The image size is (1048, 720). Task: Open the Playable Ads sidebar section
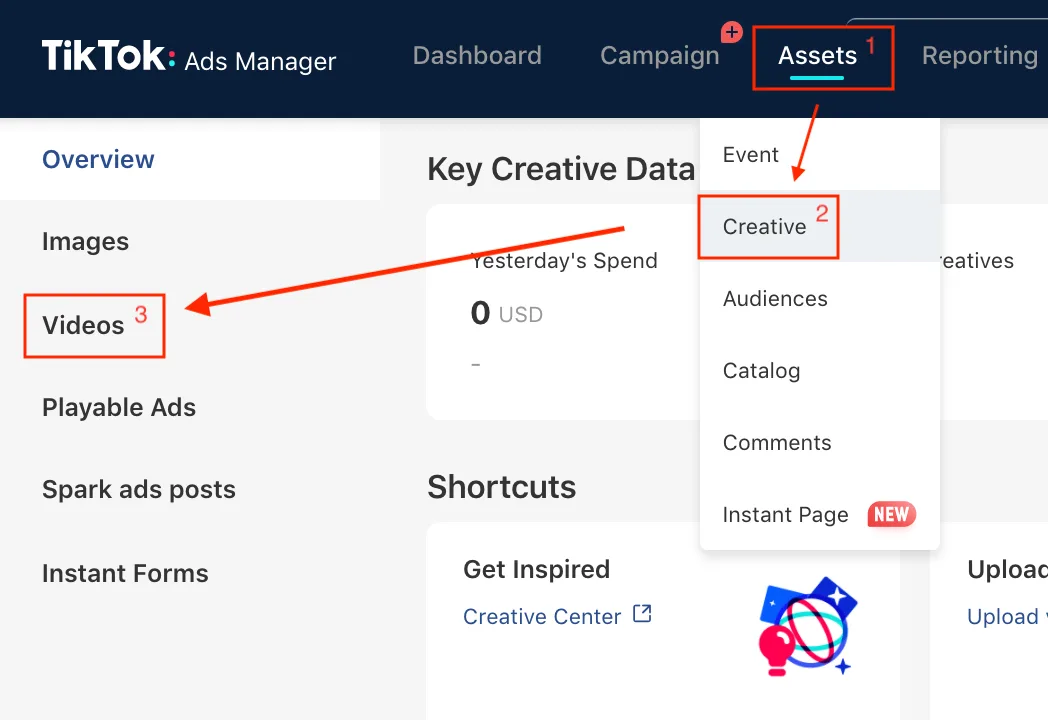point(119,407)
